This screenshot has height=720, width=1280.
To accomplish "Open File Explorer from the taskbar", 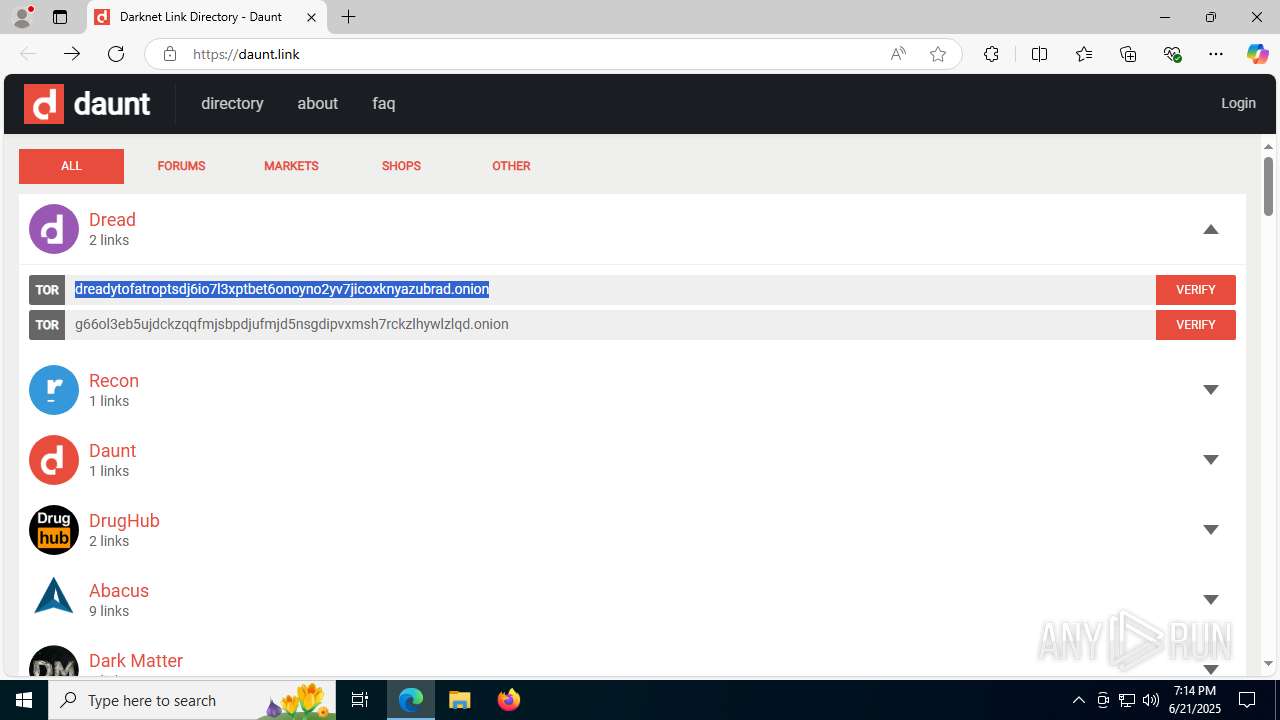I will click(459, 700).
